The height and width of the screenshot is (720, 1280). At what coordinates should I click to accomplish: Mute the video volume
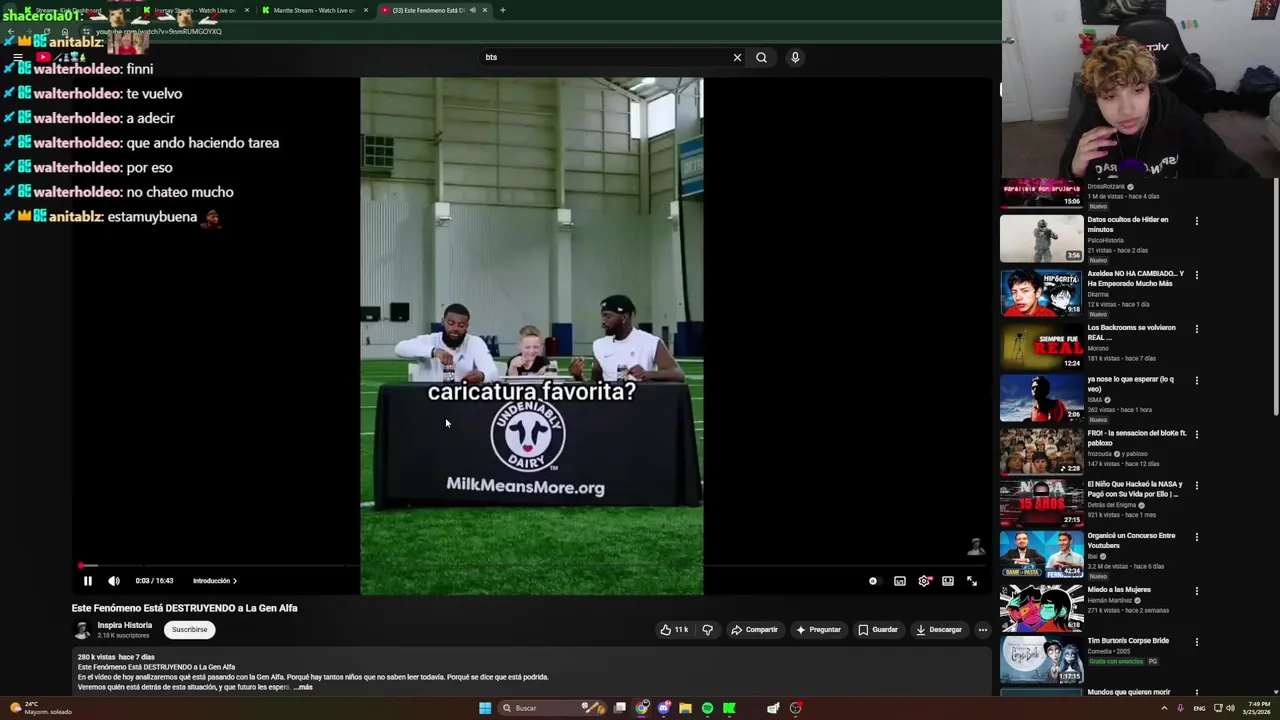click(x=114, y=581)
